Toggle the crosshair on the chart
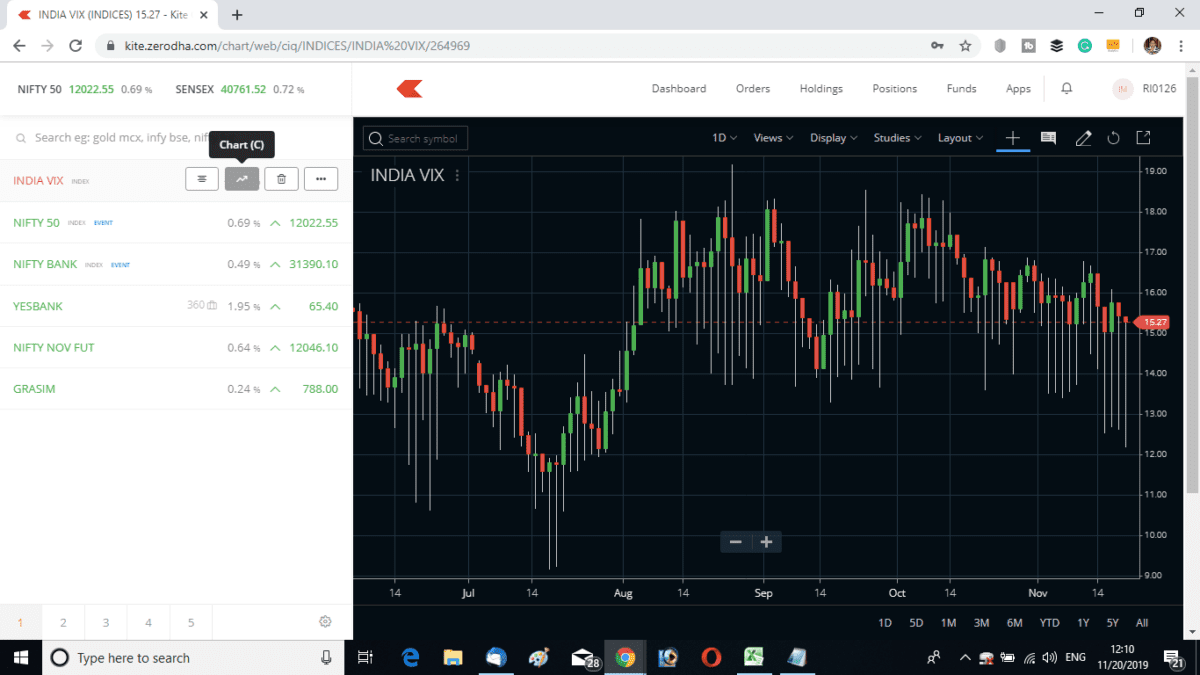The width and height of the screenshot is (1200, 675). coord(1012,138)
